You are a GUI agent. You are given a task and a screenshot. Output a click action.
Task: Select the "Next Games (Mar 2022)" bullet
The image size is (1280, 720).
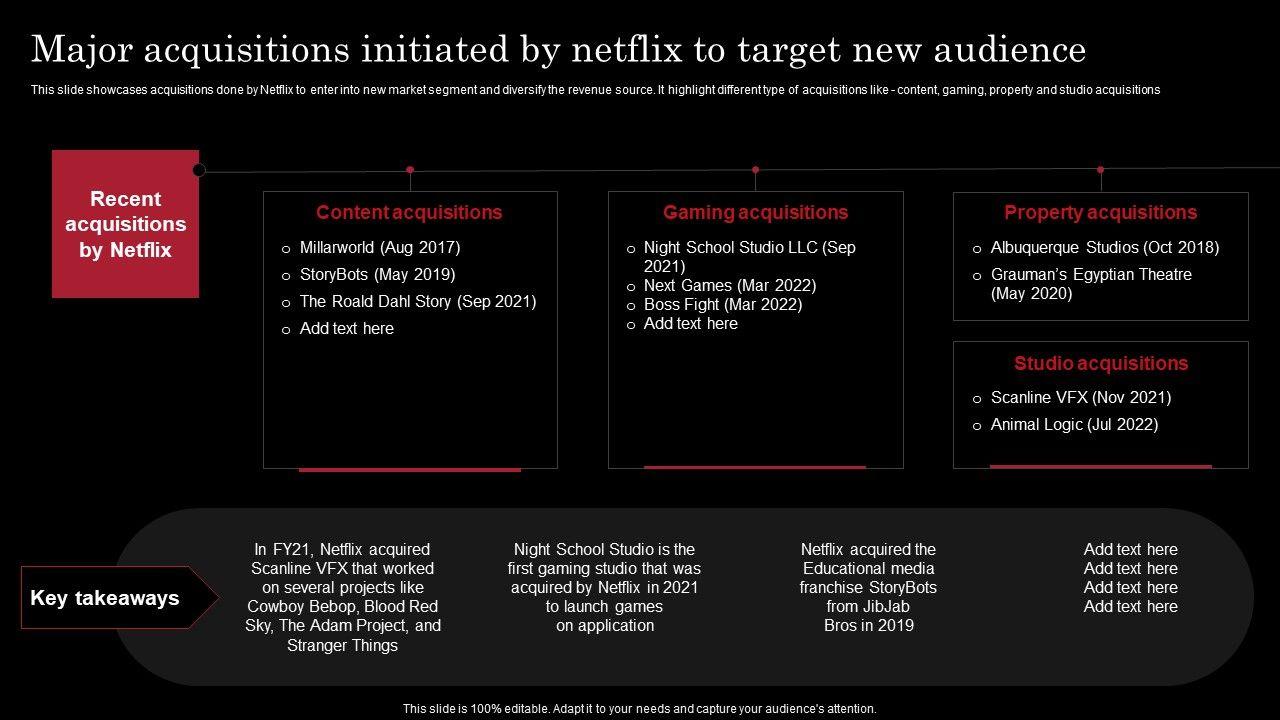(x=730, y=285)
